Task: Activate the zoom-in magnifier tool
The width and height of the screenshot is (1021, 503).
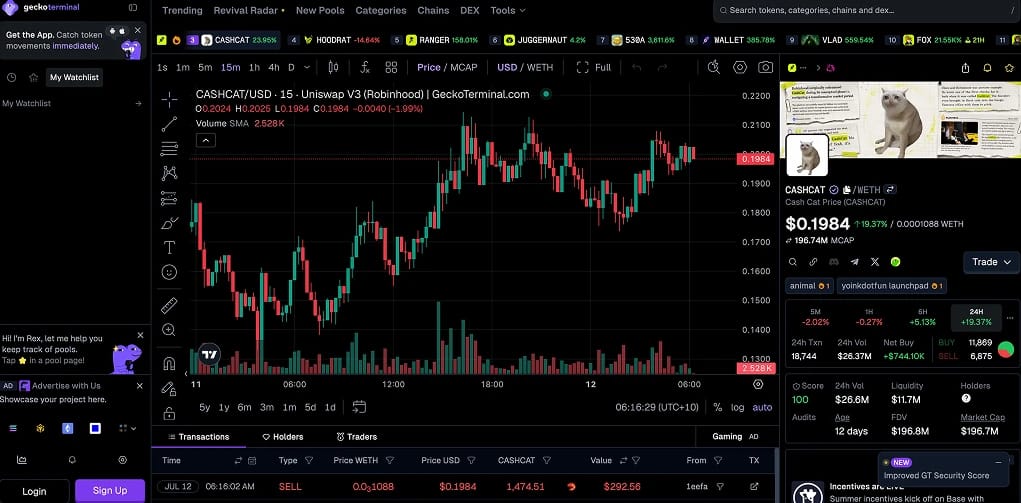Action: tap(169, 330)
